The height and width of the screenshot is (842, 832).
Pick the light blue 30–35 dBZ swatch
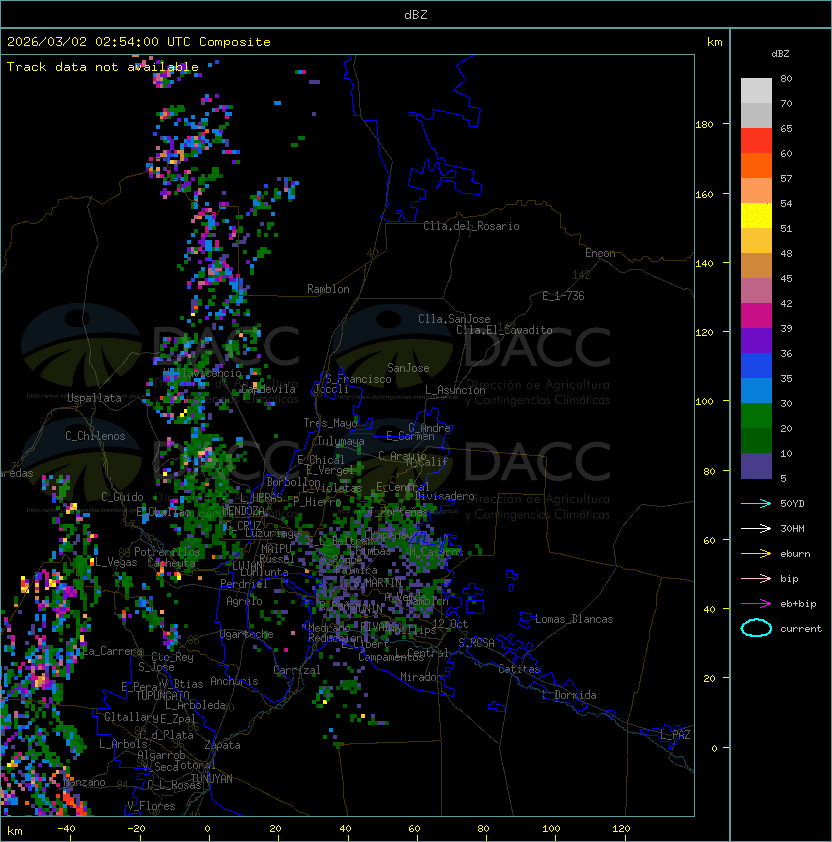(756, 390)
